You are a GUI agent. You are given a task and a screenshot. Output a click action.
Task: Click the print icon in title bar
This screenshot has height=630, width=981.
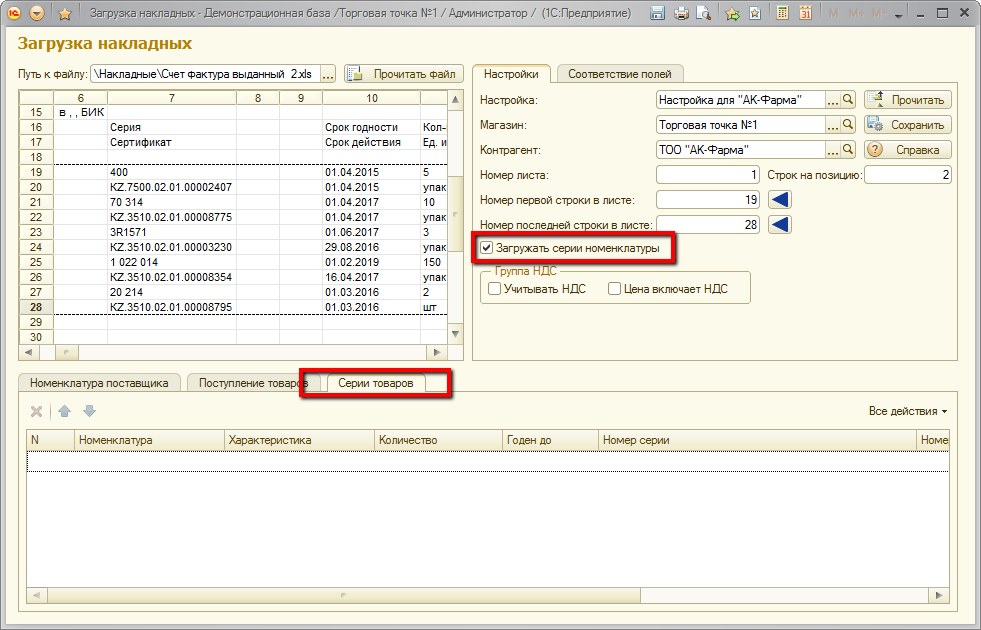(x=681, y=14)
